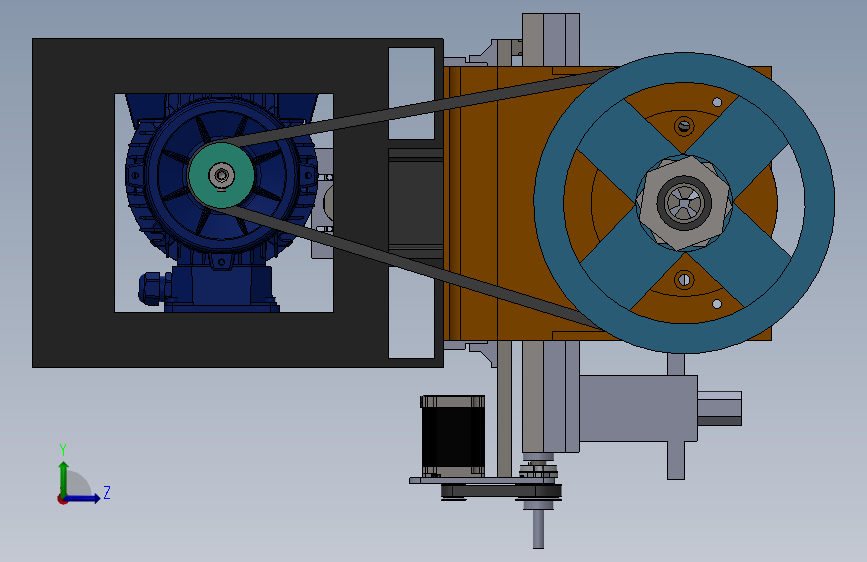Click the green Y axis of the triad

click(64, 479)
